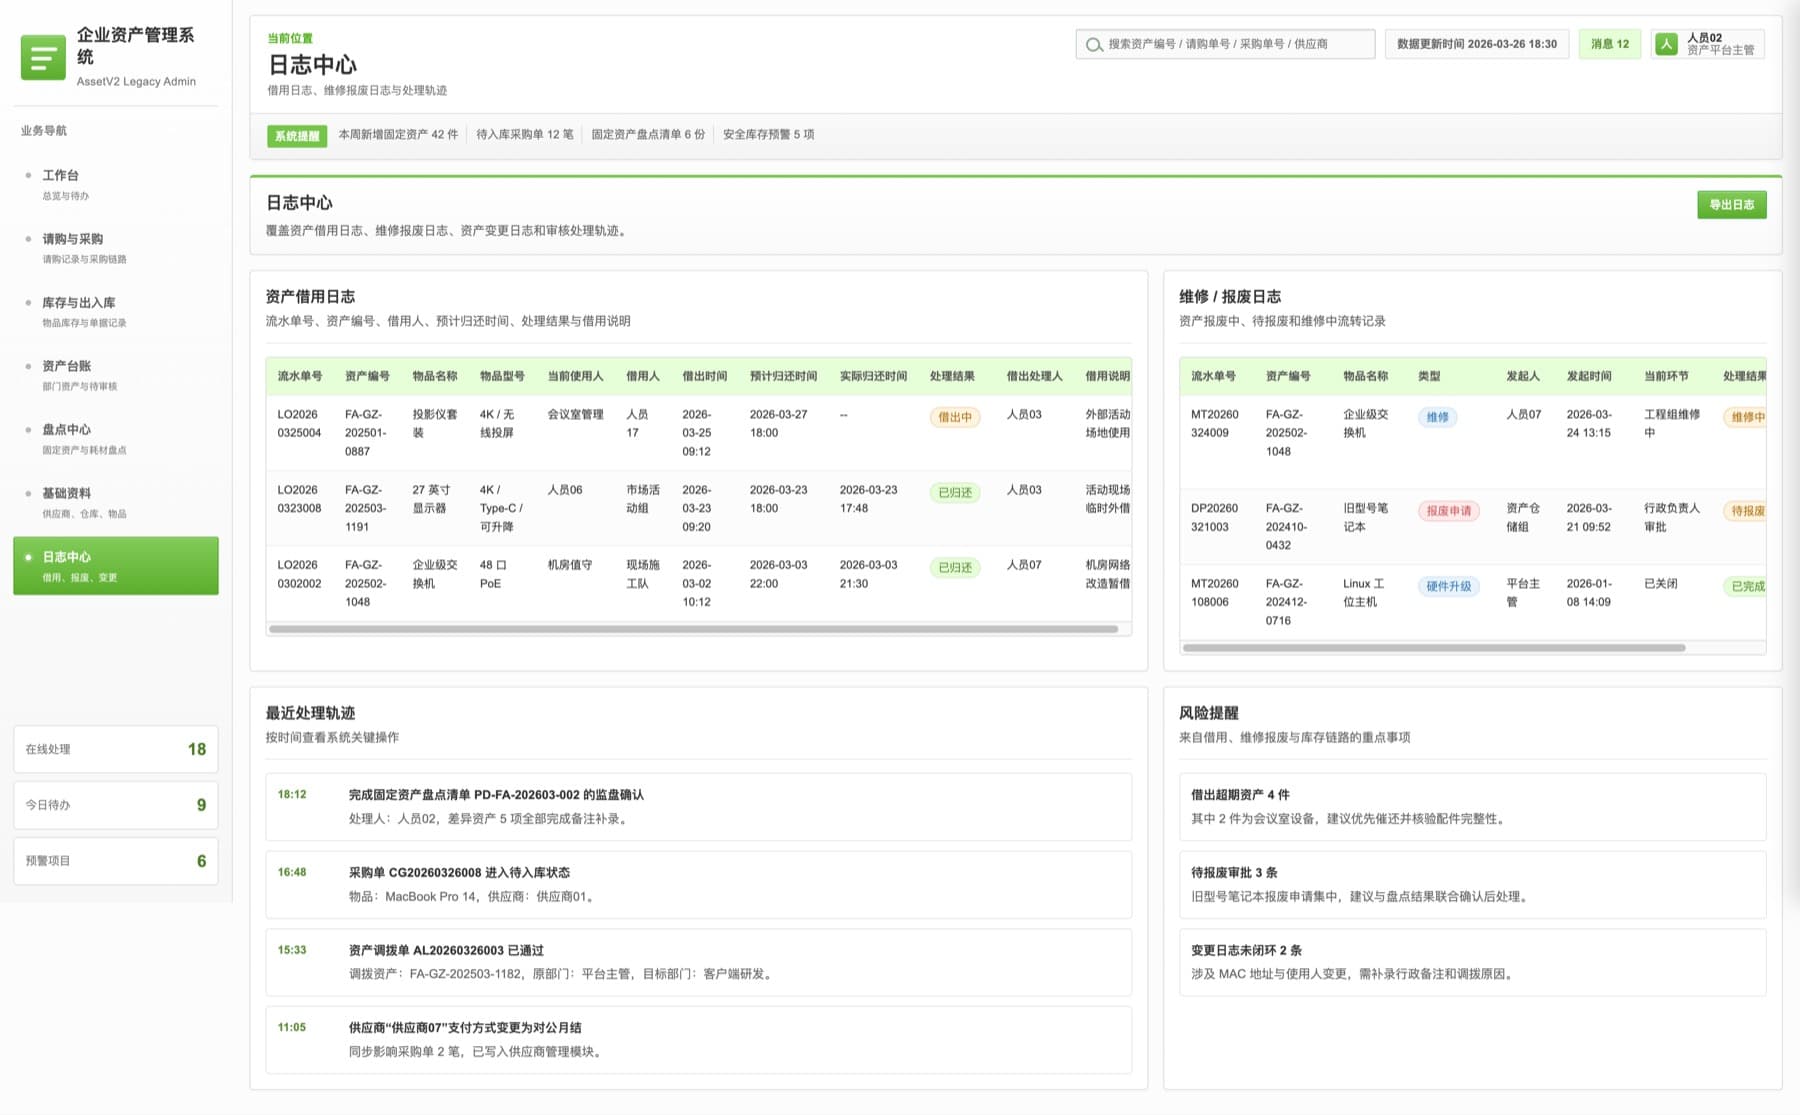
Task: Open the 16:48 采购单 CG20260326008 entry
Action: 698,885
